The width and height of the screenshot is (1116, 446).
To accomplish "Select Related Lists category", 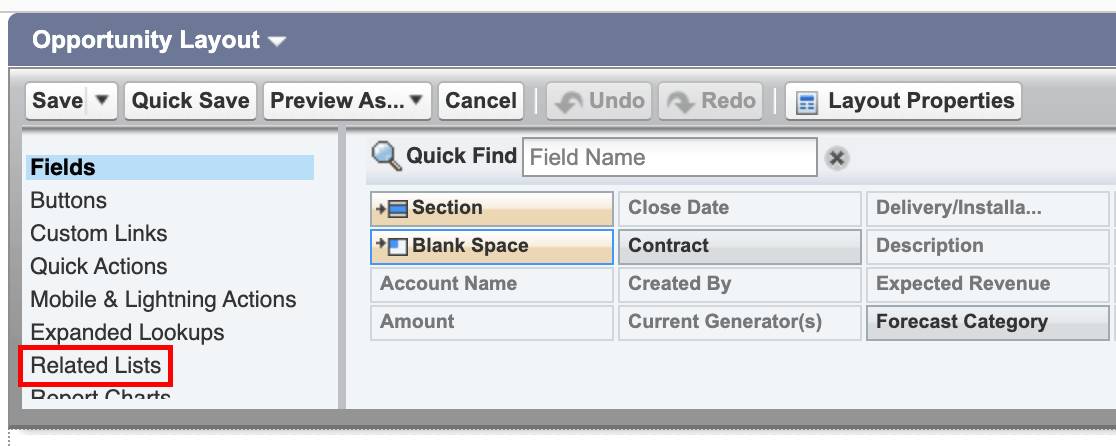I will (95, 366).
